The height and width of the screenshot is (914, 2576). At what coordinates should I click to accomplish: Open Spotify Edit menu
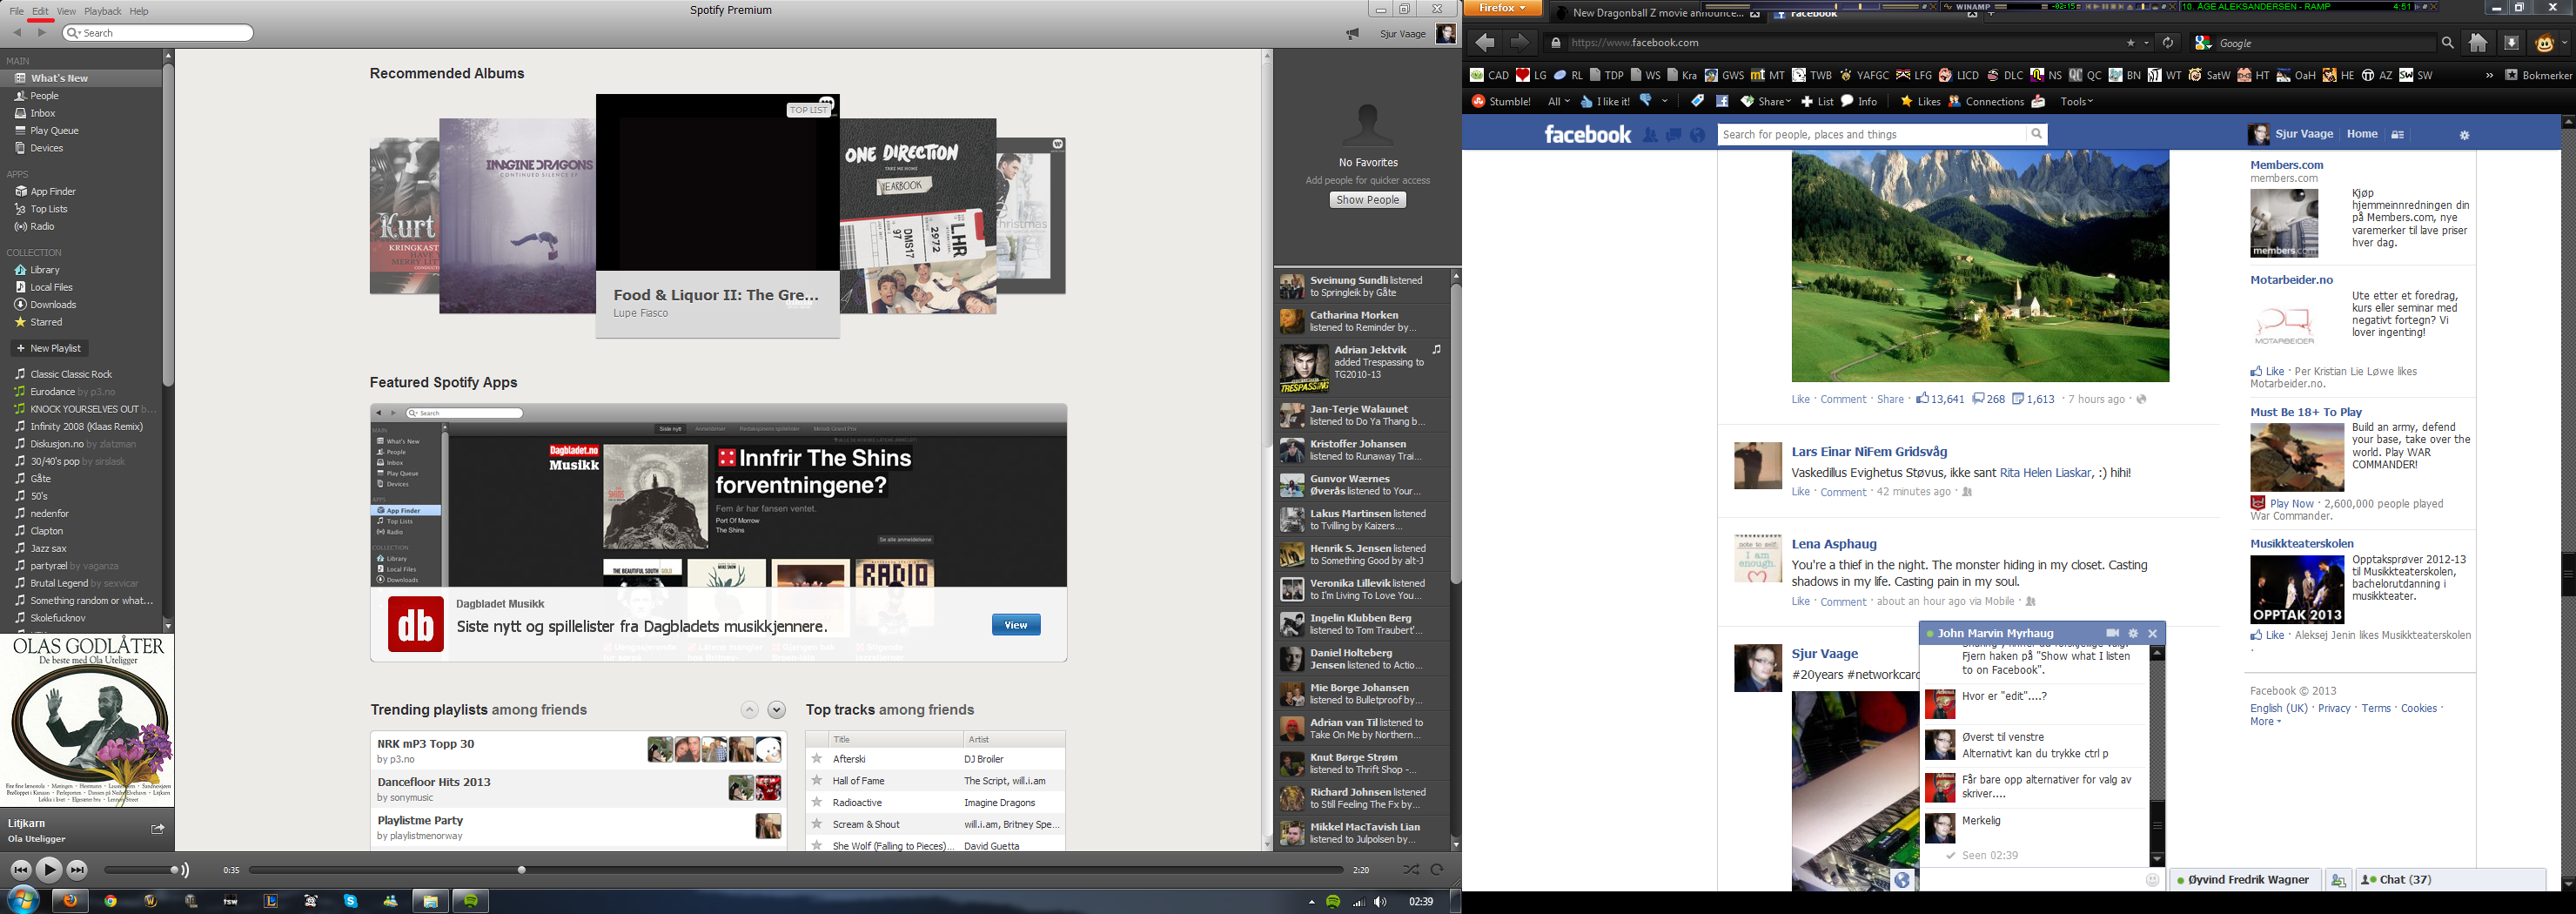pyautogui.click(x=40, y=11)
